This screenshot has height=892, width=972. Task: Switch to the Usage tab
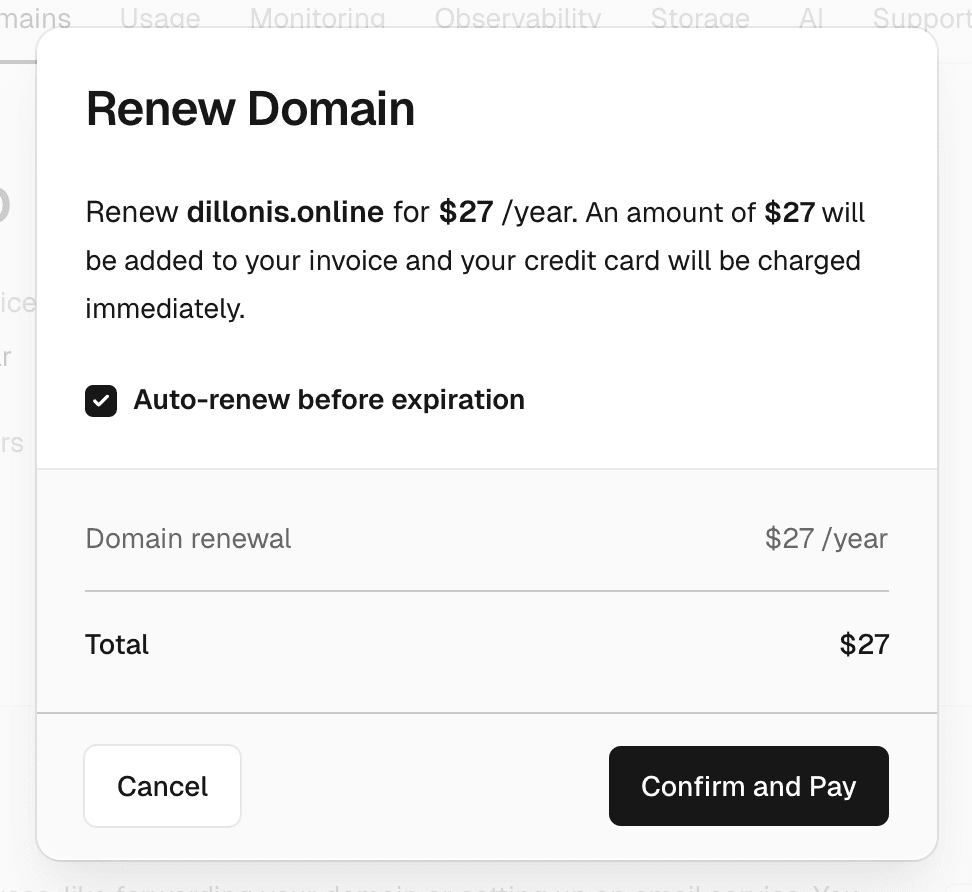click(x=160, y=17)
